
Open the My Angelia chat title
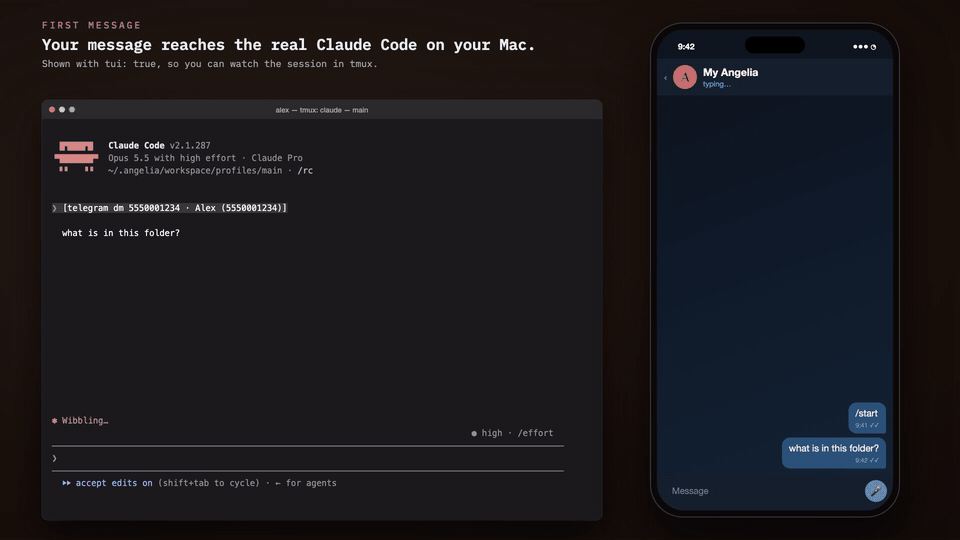(x=730, y=72)
